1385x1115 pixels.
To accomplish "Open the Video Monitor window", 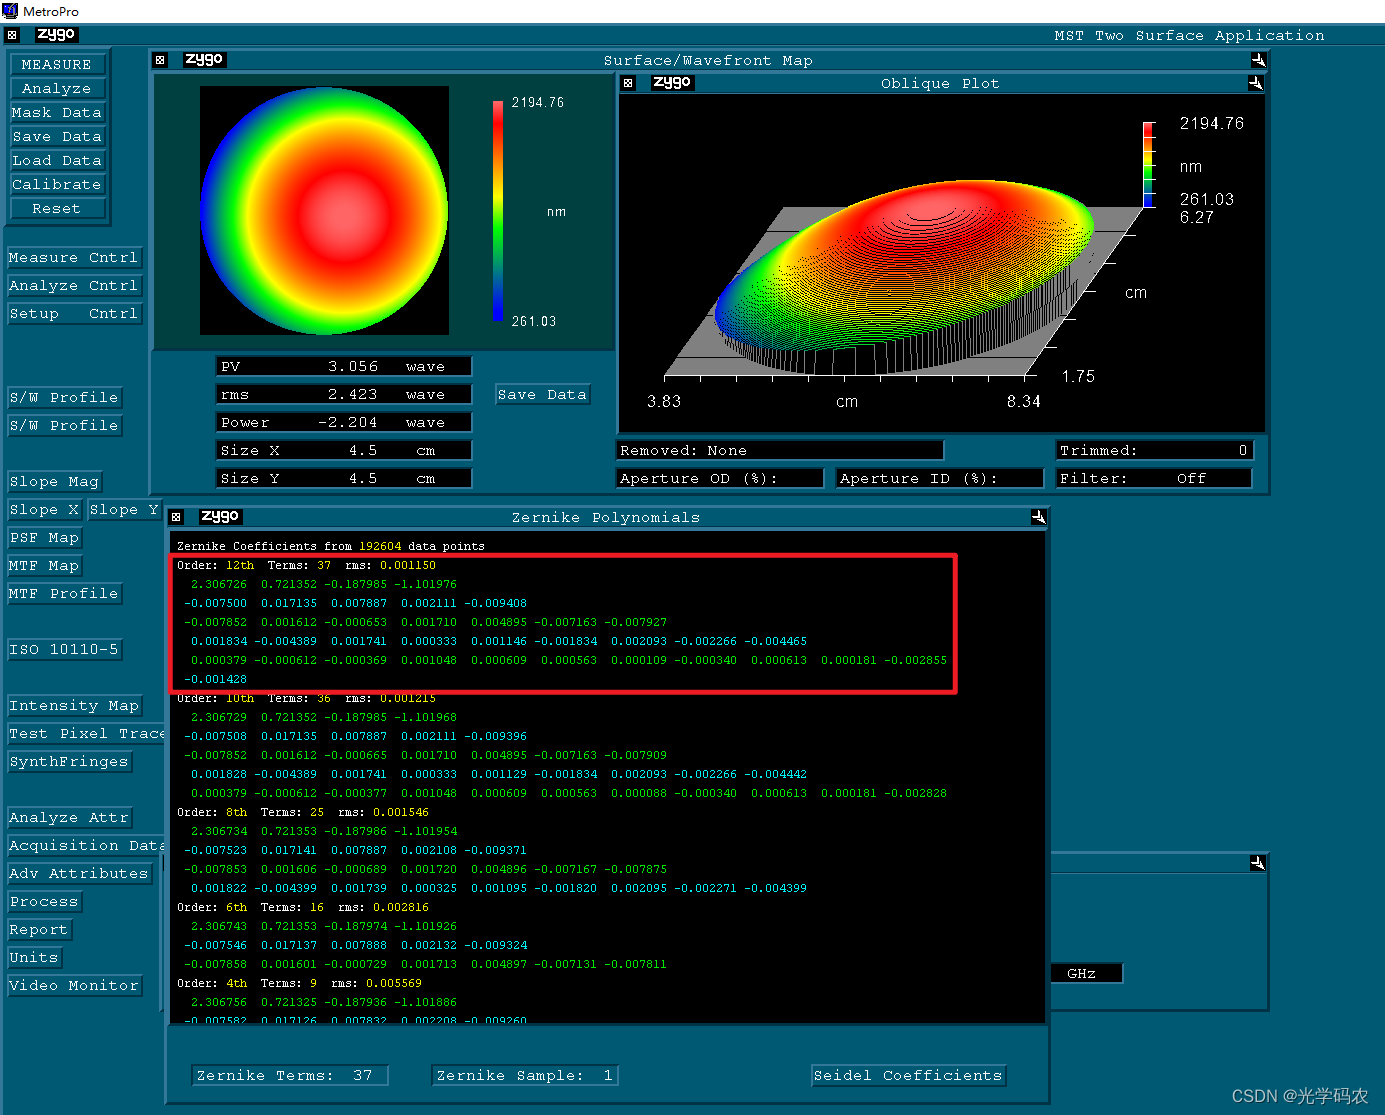I will pyautogui.click(x=74, y=986).
